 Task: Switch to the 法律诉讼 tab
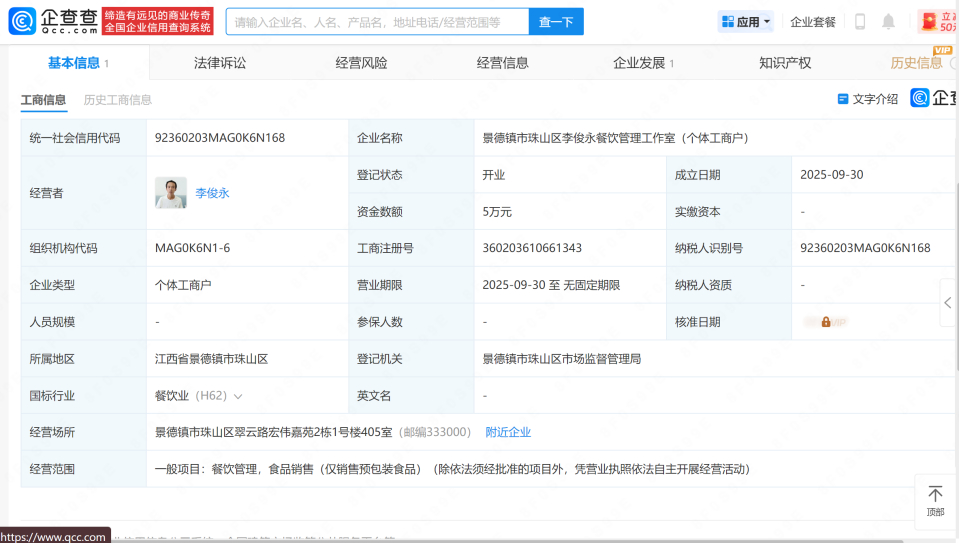point(220,63)
